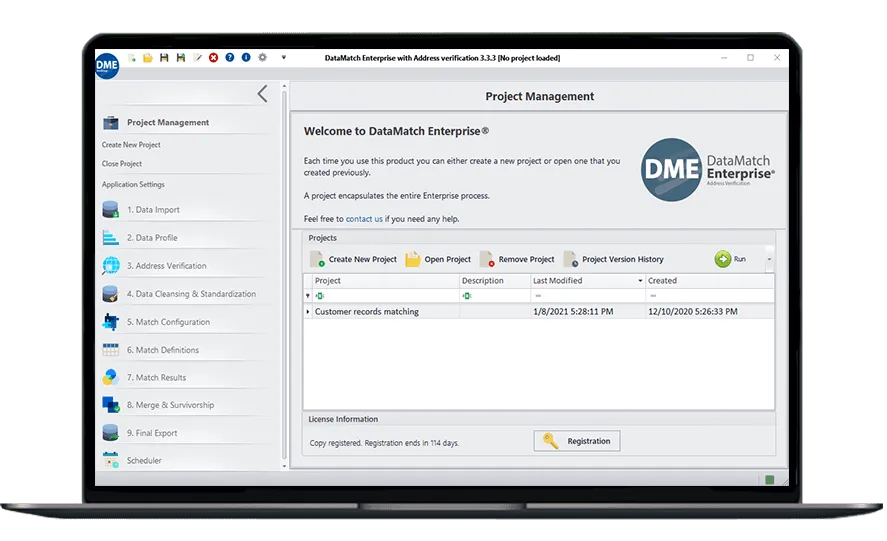Click Open Project button
This screenshot has width=887, height=541.
coord(438,259)
